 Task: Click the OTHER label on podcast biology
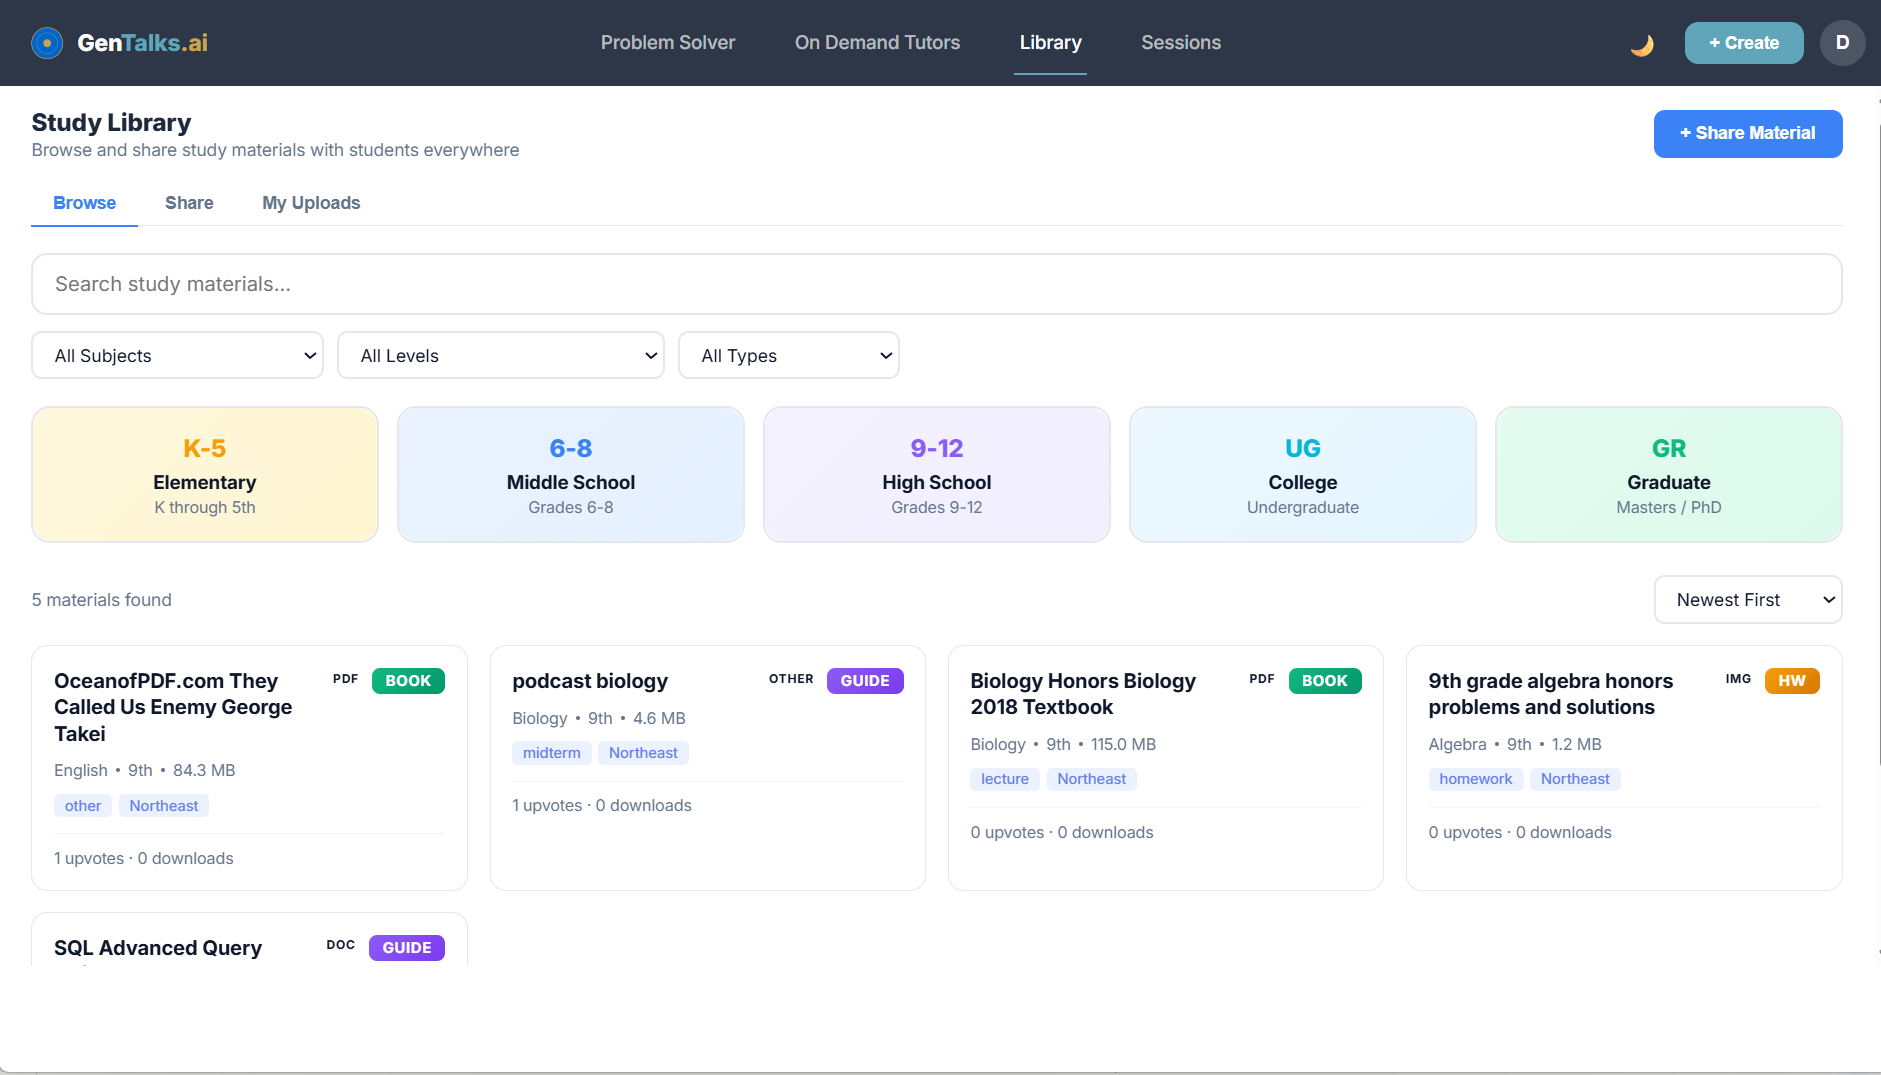tap(791, 679)
